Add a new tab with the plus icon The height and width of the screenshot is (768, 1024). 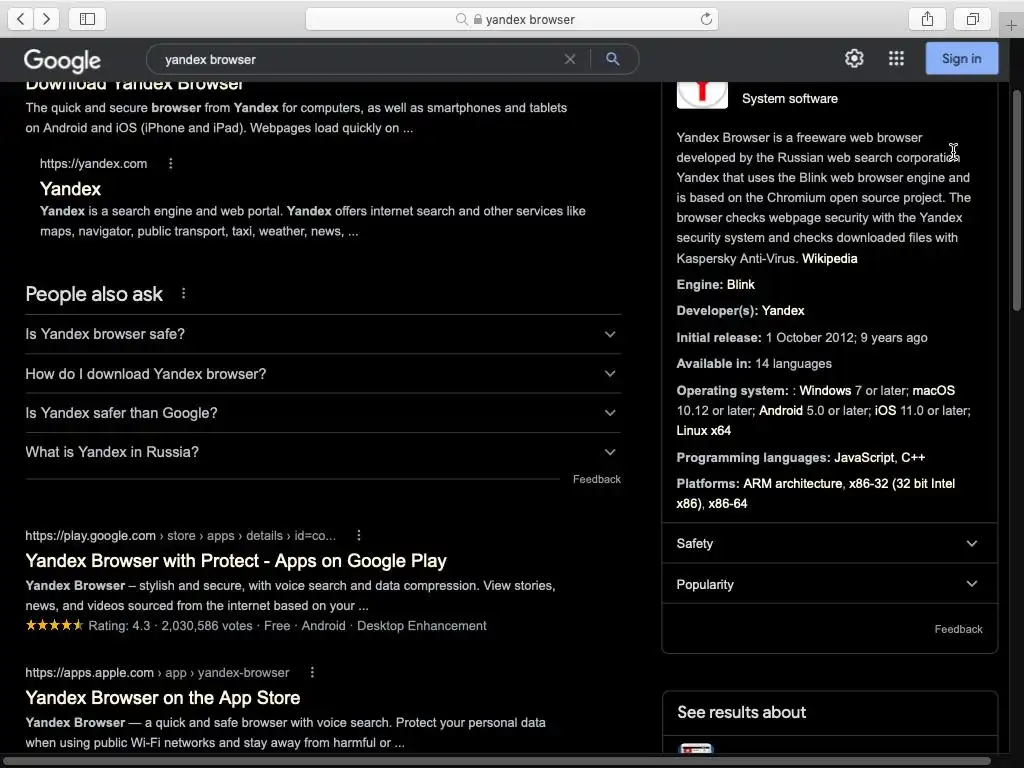tap(1012, 25)
